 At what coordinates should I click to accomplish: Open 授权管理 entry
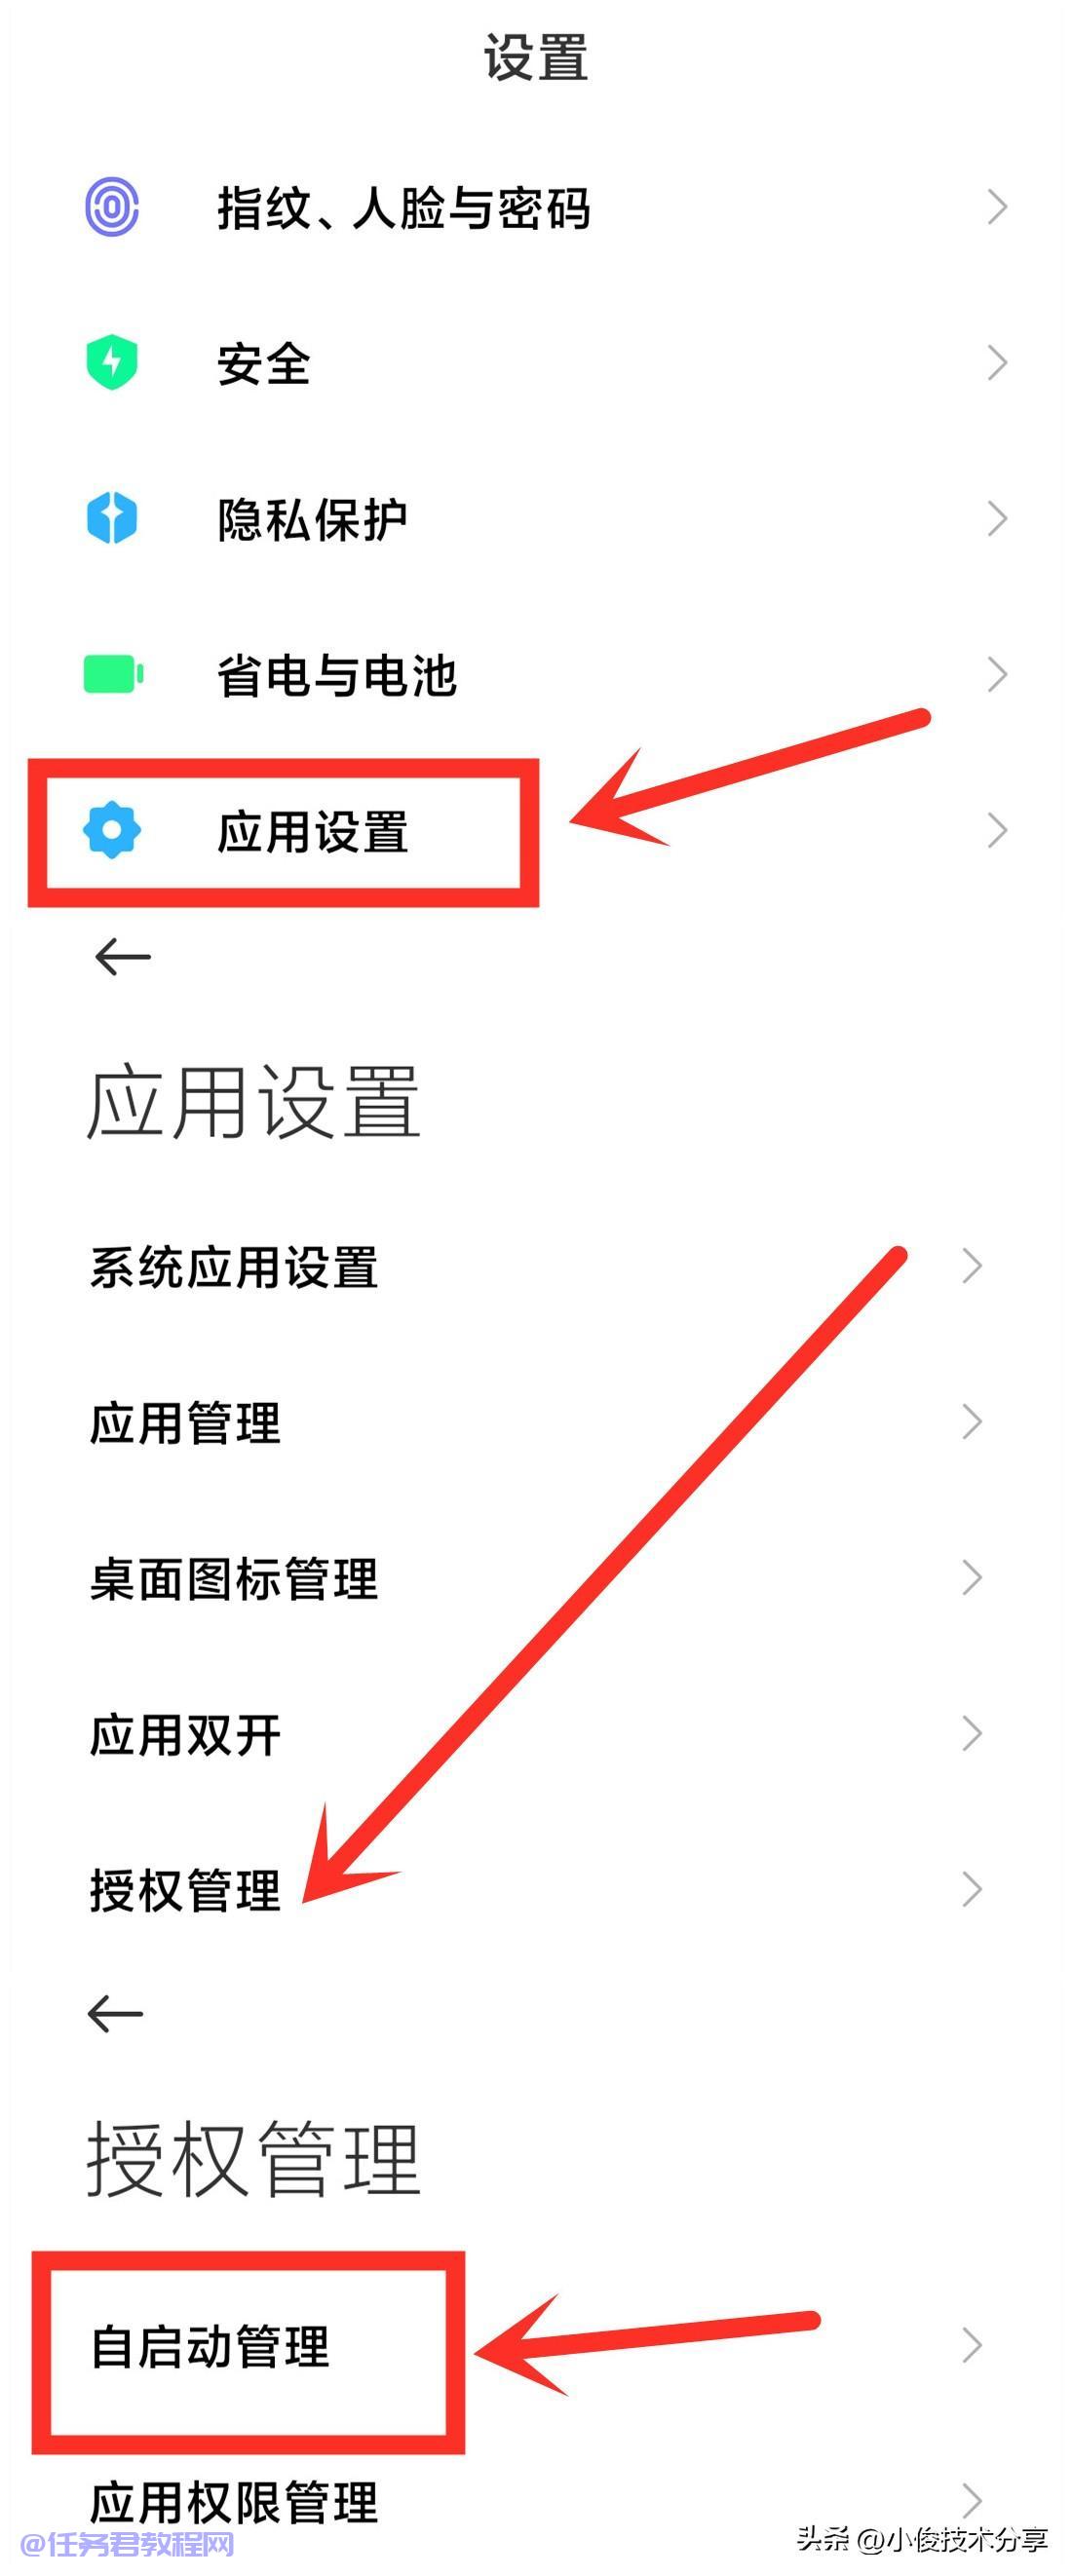pyautogui.click(x=536, y=1889)
